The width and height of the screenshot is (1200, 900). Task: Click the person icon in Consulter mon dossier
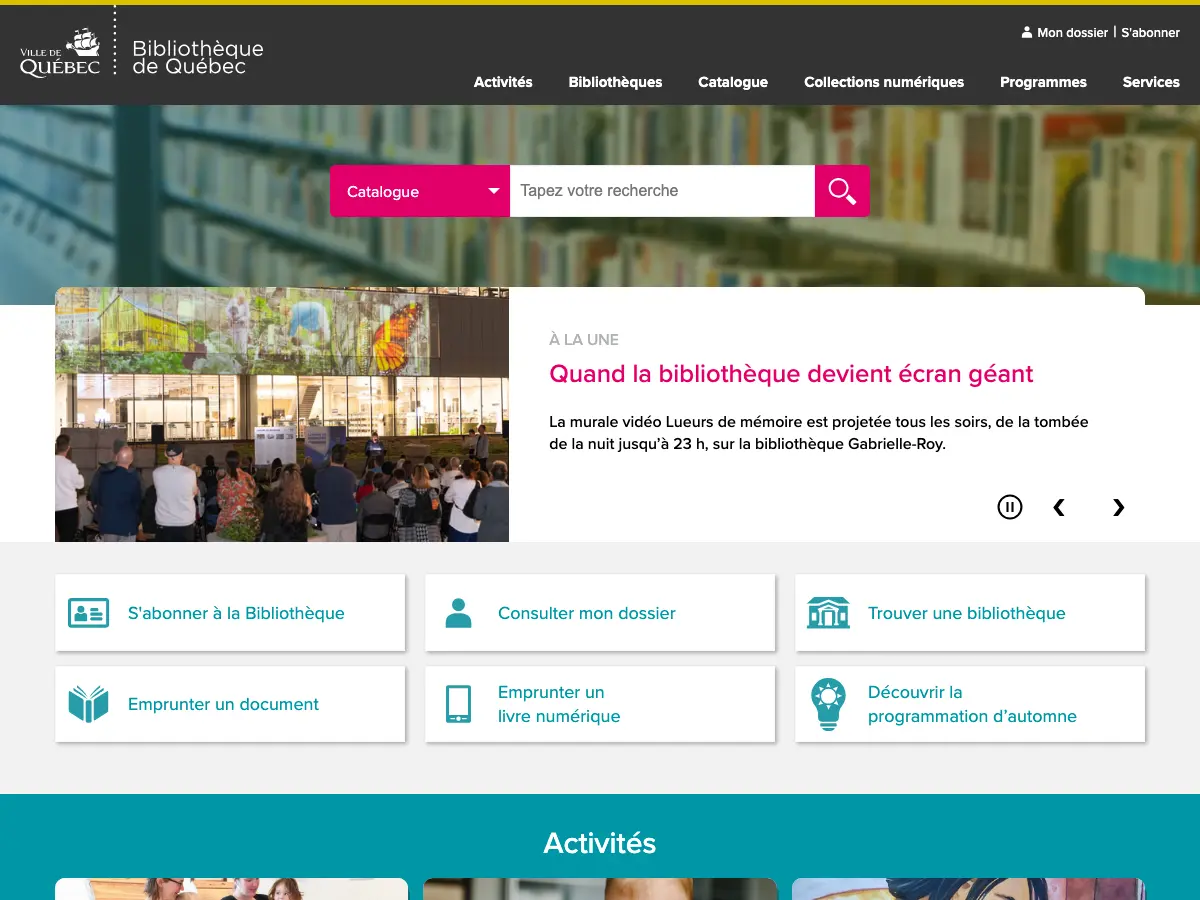click(458, 613)
